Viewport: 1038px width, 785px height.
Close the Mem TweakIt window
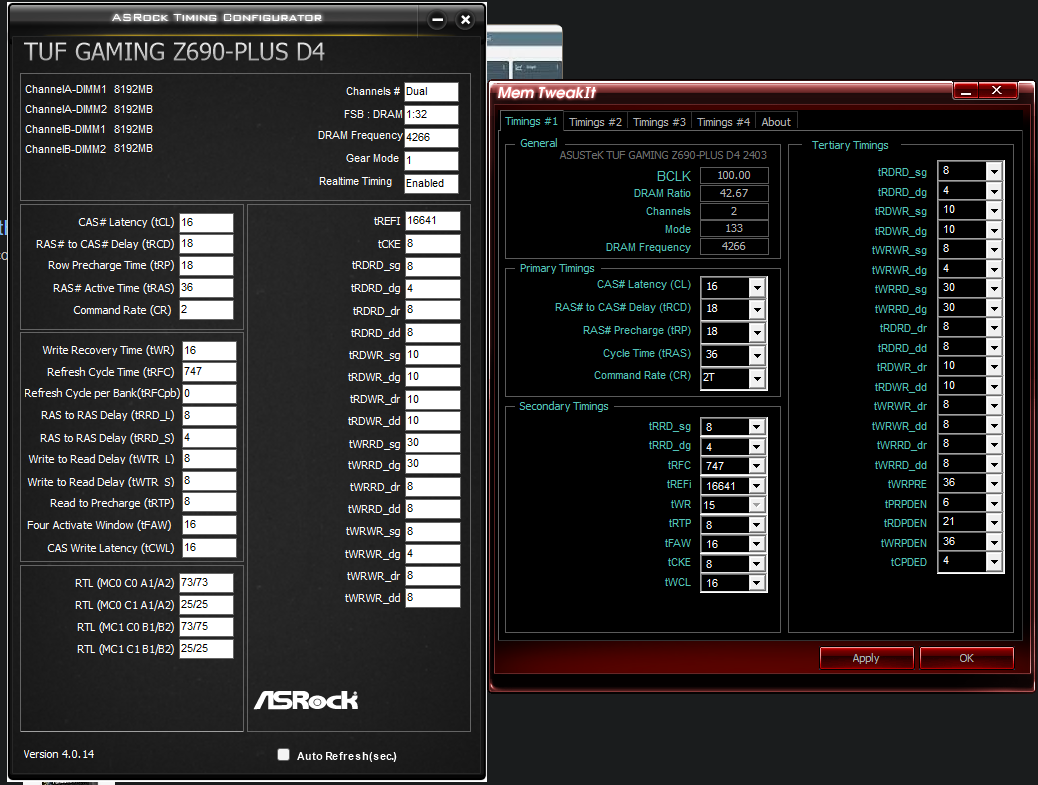click(x=997, y=91)
